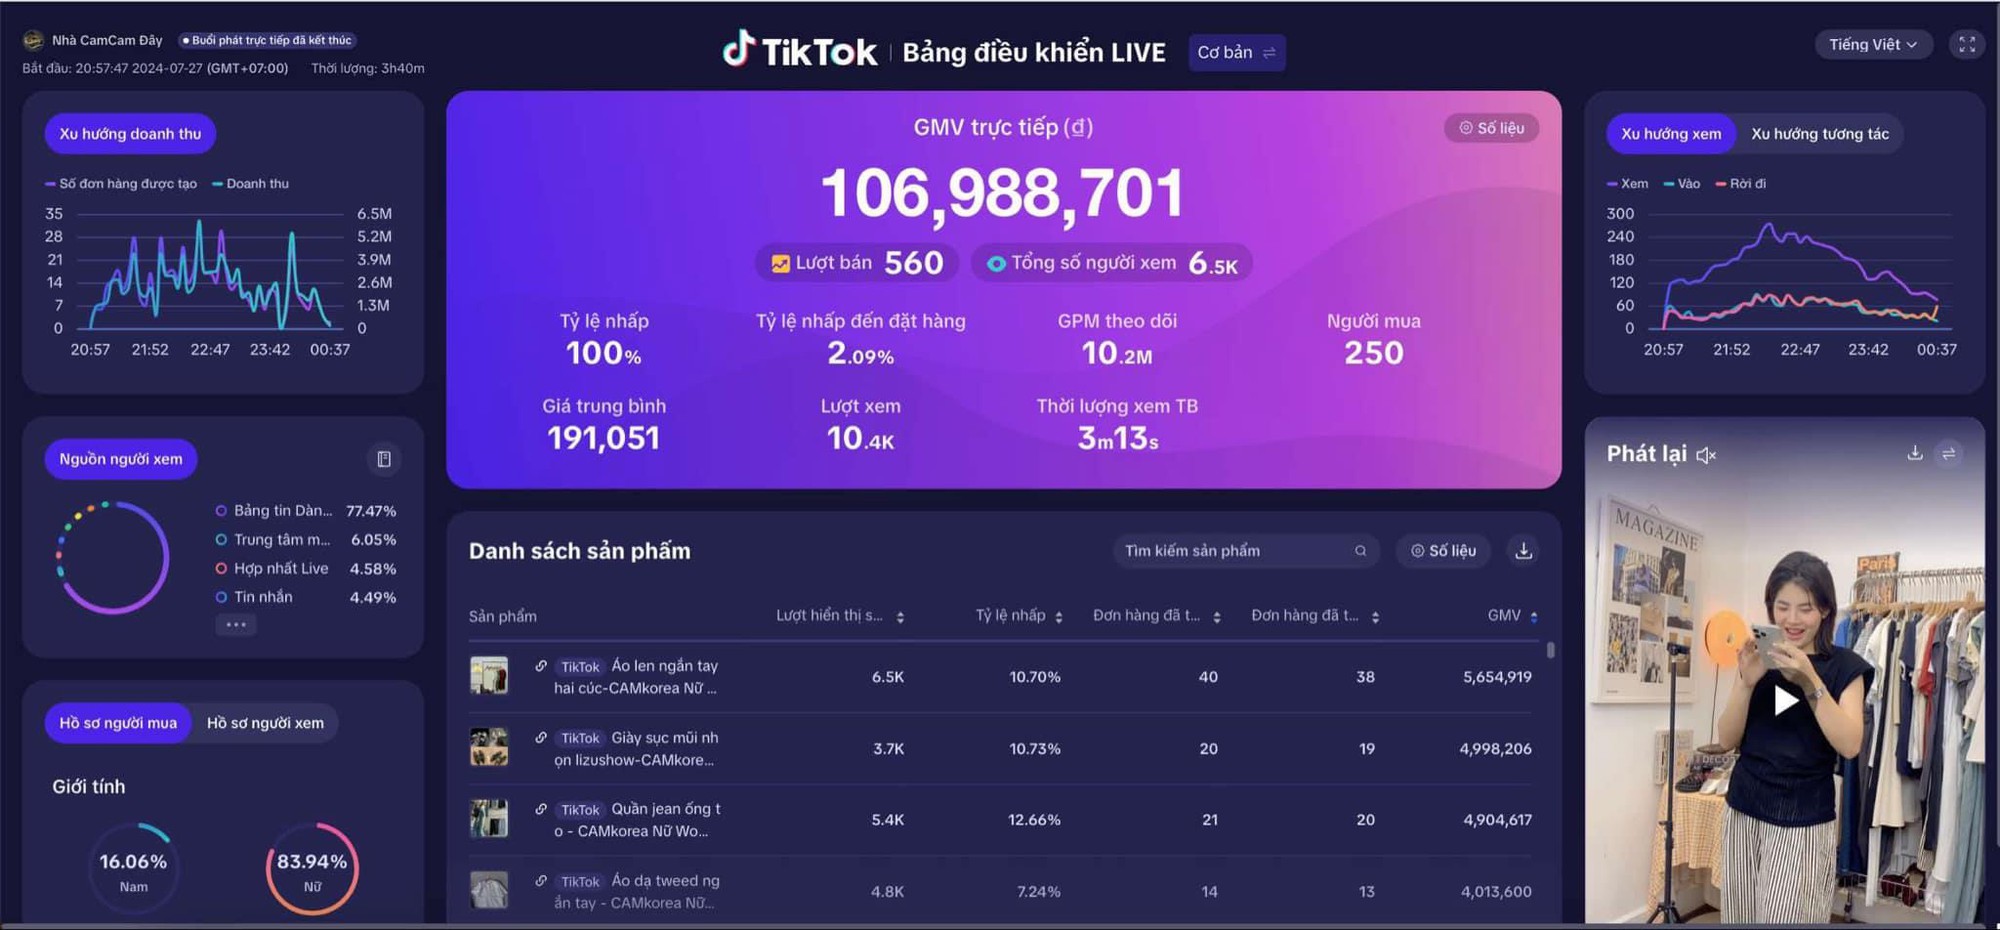Open Quần jean product thumbnail
Viewport: 2000px width, 930px height.
pos(489,819)
